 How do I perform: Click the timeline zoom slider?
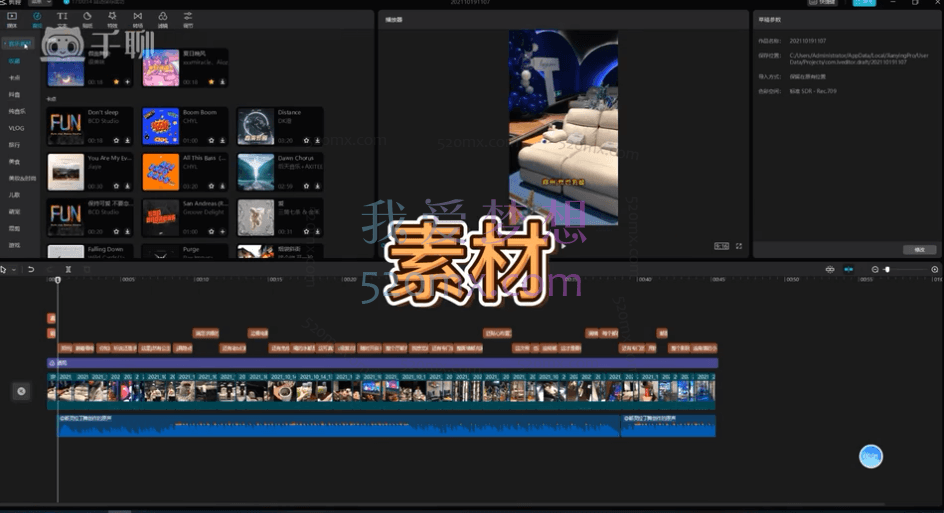click(905, 269)
